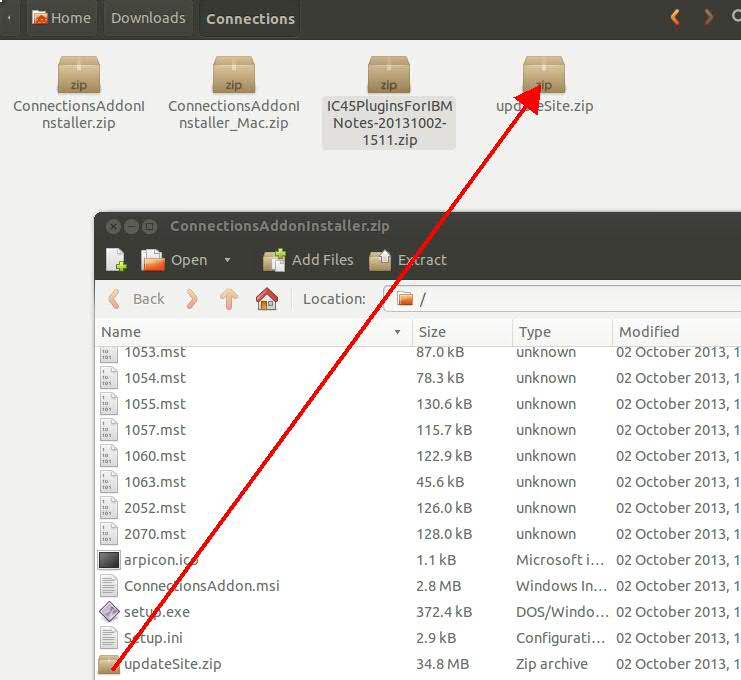
Task: Click file manager's orange back arrow
Action: [x=675, y=17]
